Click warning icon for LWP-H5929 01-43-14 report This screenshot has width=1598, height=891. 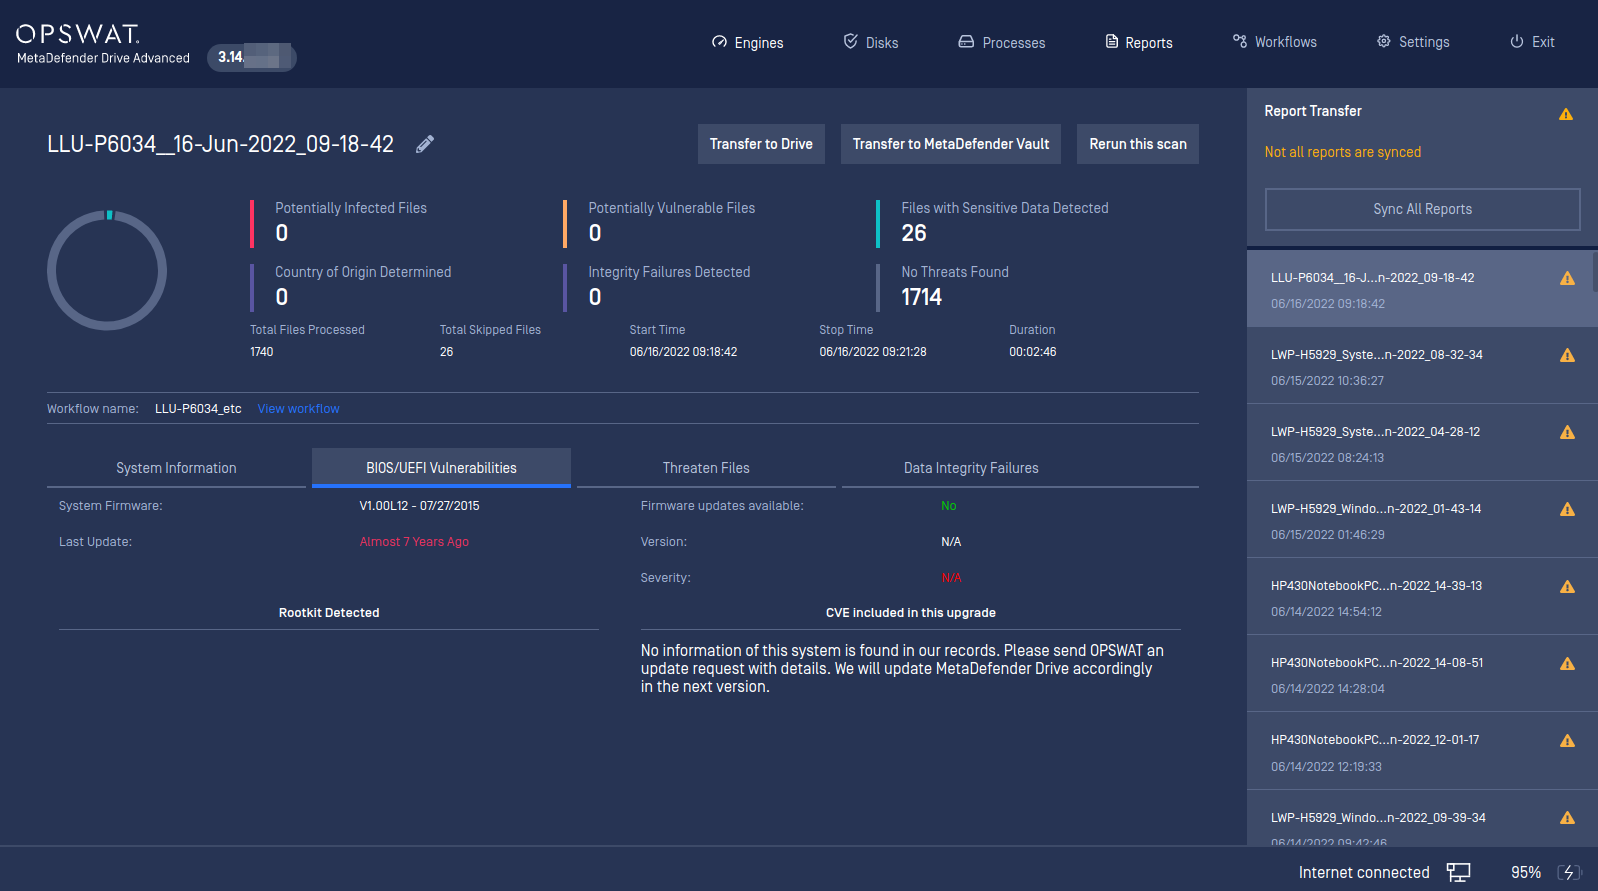click(x=1567, y=509)
